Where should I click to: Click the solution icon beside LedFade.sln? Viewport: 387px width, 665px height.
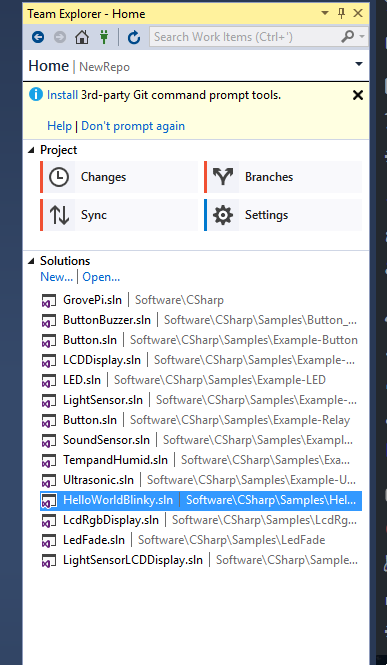(x=49, y=541)
